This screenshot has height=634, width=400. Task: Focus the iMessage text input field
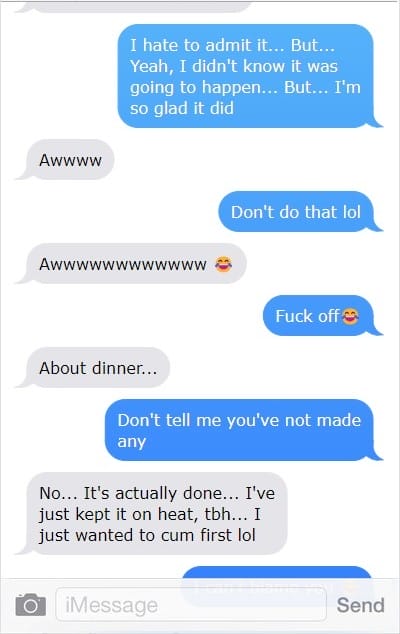(191, 604)
